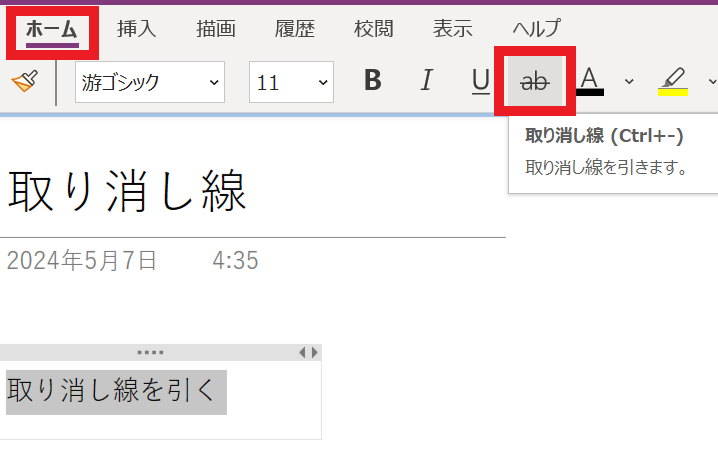Image resolution: width=718 pixels, height=463 pixels.
Task: Expand the font color dropdown arrow
Action: (629, 82)
